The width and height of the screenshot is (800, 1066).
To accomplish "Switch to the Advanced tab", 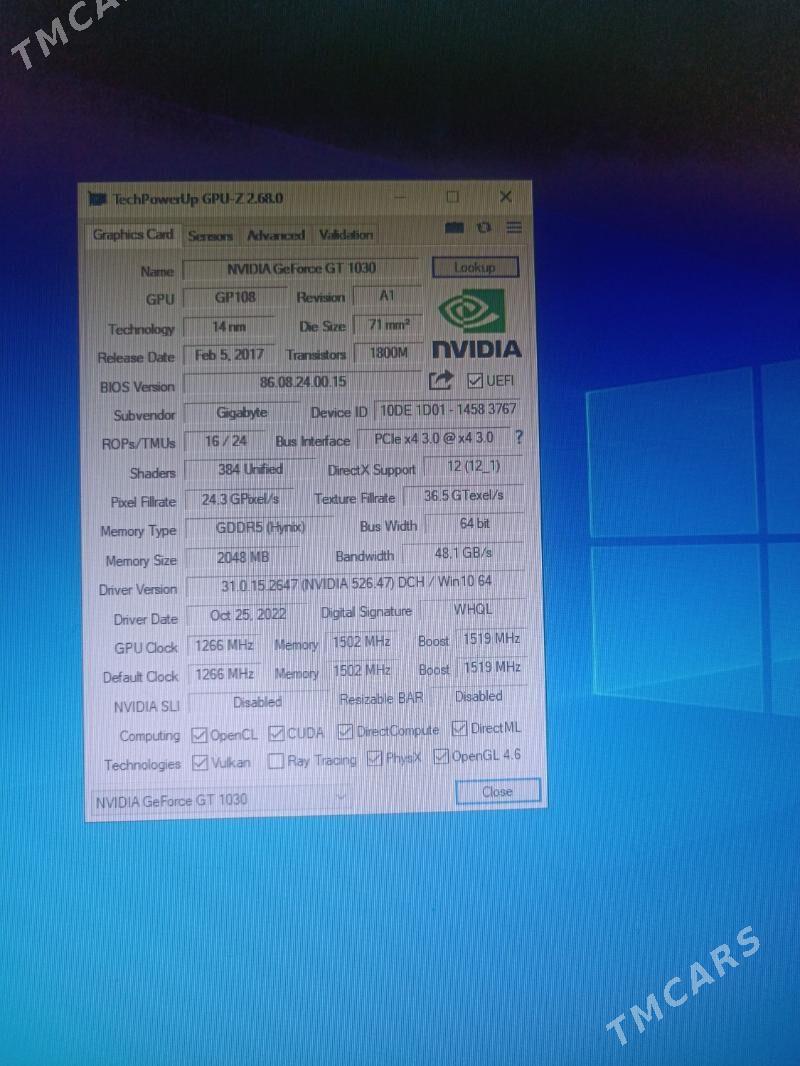I will [275, 235].
